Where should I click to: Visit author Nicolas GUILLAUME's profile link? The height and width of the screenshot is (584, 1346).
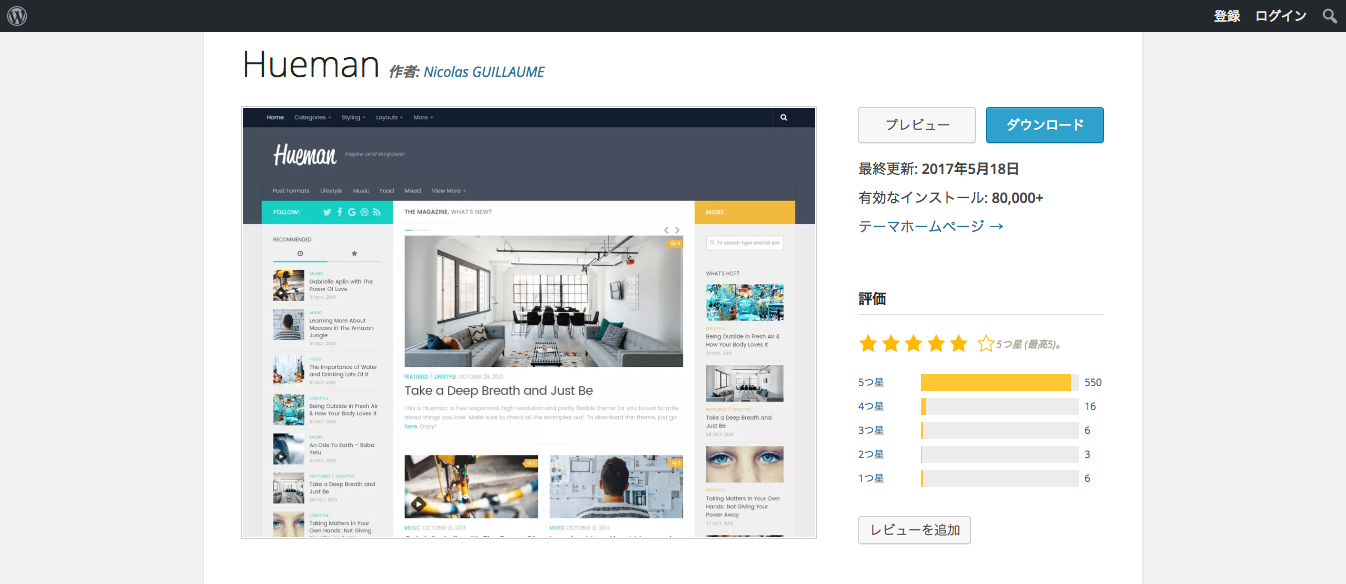[484, 72]
